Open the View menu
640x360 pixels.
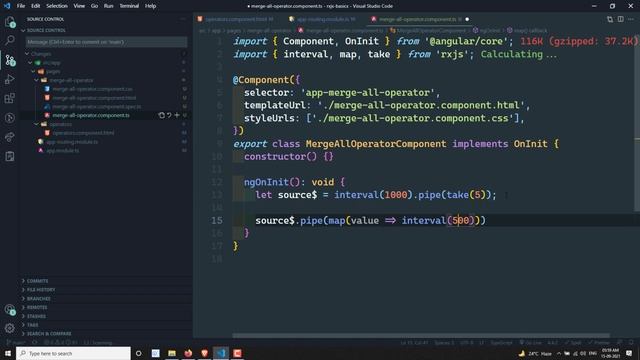(79, 6)
